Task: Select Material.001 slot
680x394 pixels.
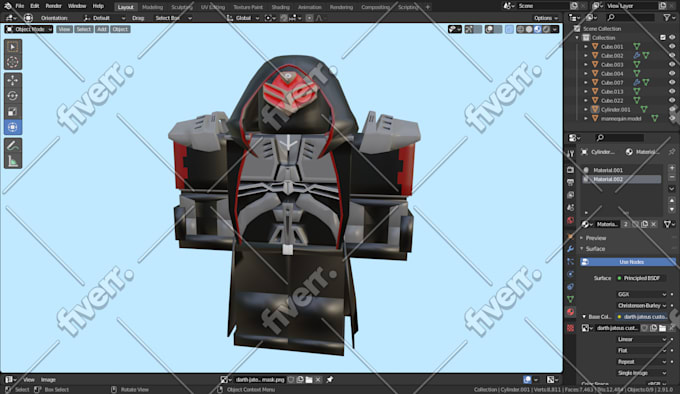Action: 622,170
